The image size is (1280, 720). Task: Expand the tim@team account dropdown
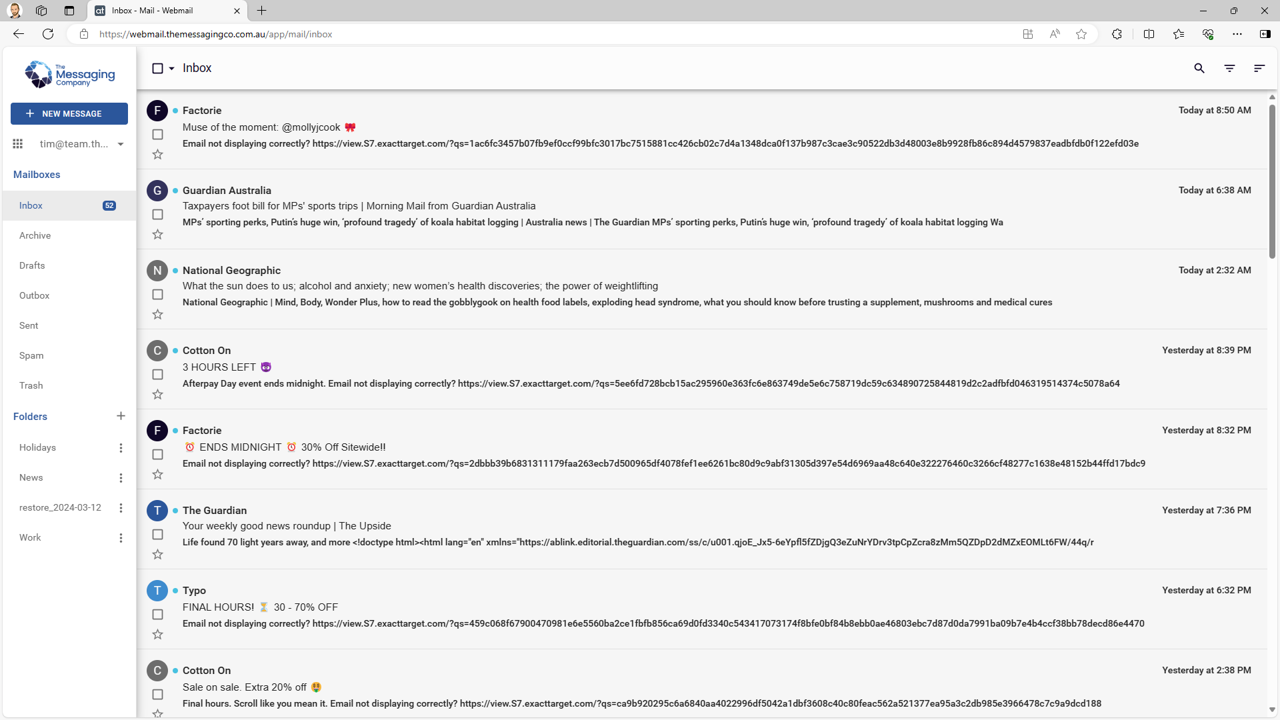tap(120, 144)
